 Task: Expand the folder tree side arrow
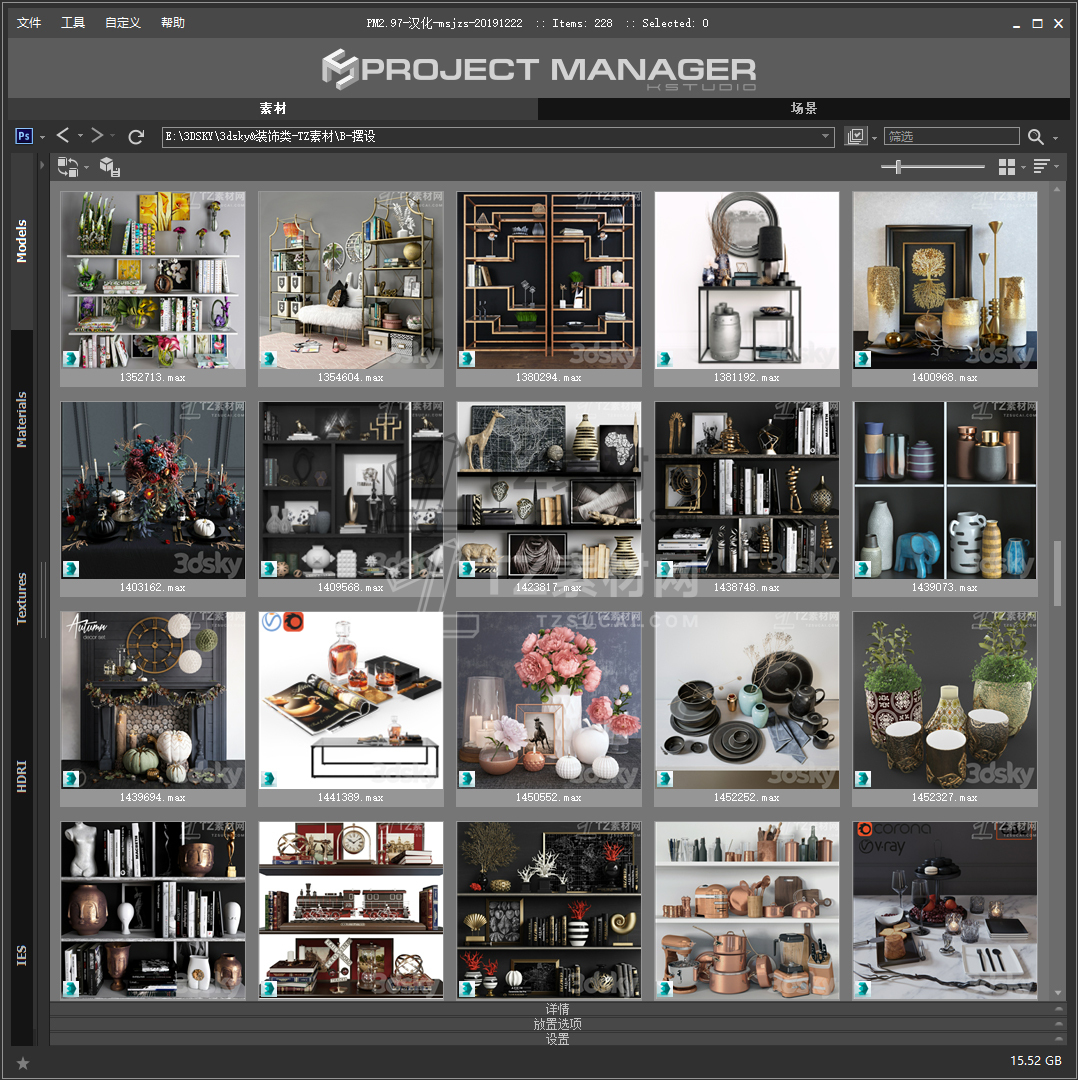[42, 165]
